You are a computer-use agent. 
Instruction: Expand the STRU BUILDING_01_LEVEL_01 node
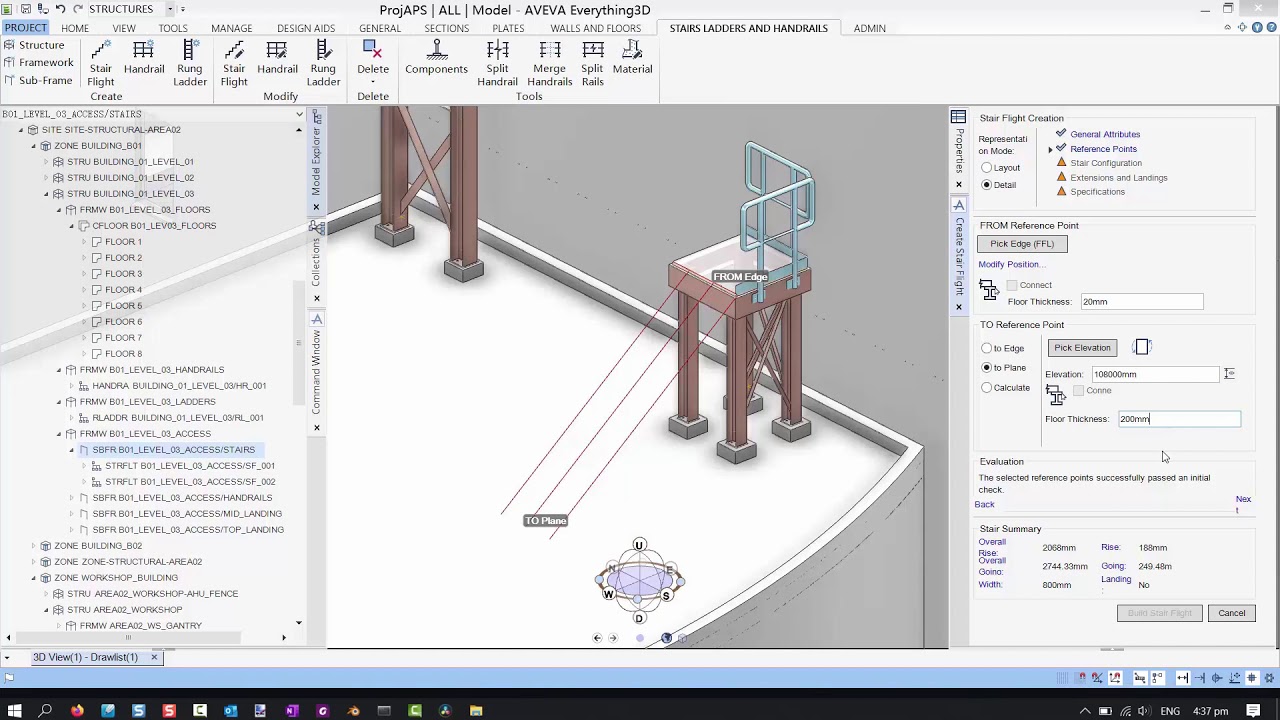(46, 162)
